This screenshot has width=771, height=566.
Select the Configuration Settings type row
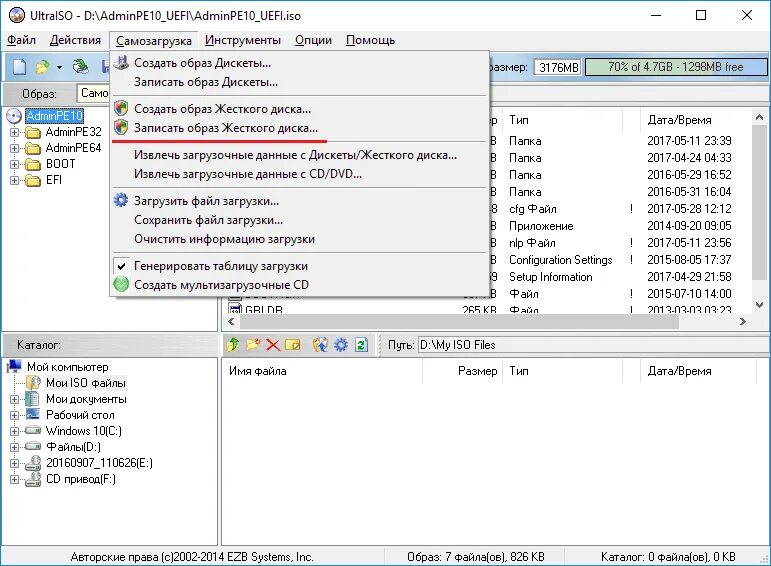click(561, 260)
